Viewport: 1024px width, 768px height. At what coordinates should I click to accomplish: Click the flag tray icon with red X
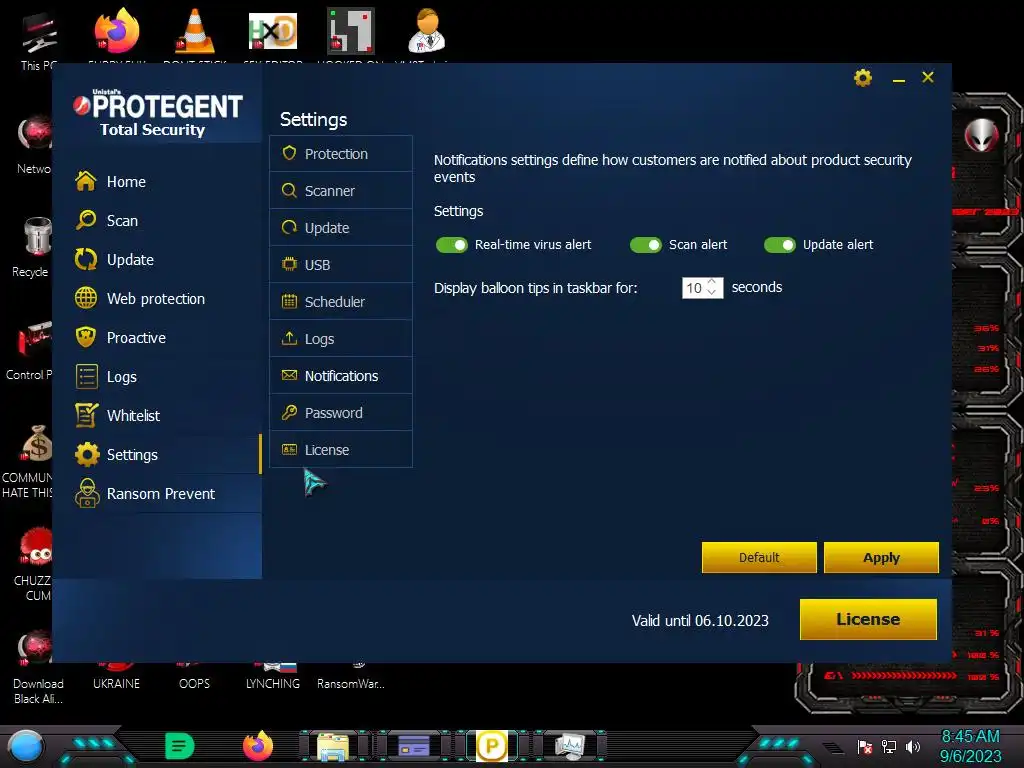pyautogui.click(x=865, y=746)
